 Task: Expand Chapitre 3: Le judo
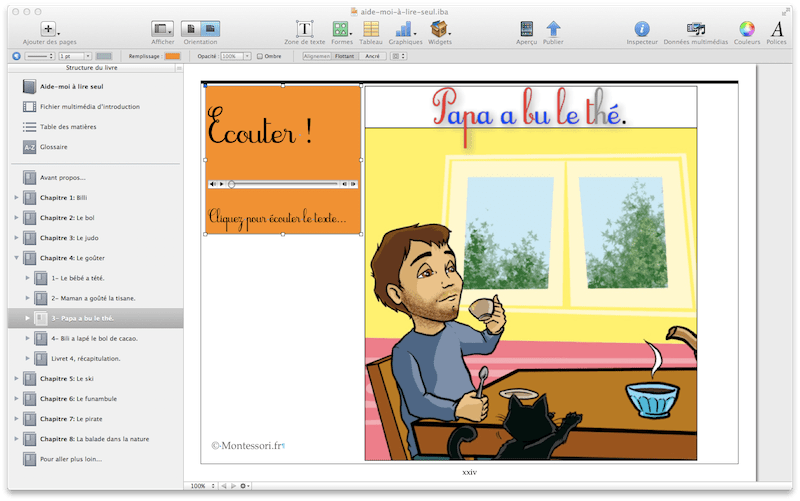[x=16, y=238]
